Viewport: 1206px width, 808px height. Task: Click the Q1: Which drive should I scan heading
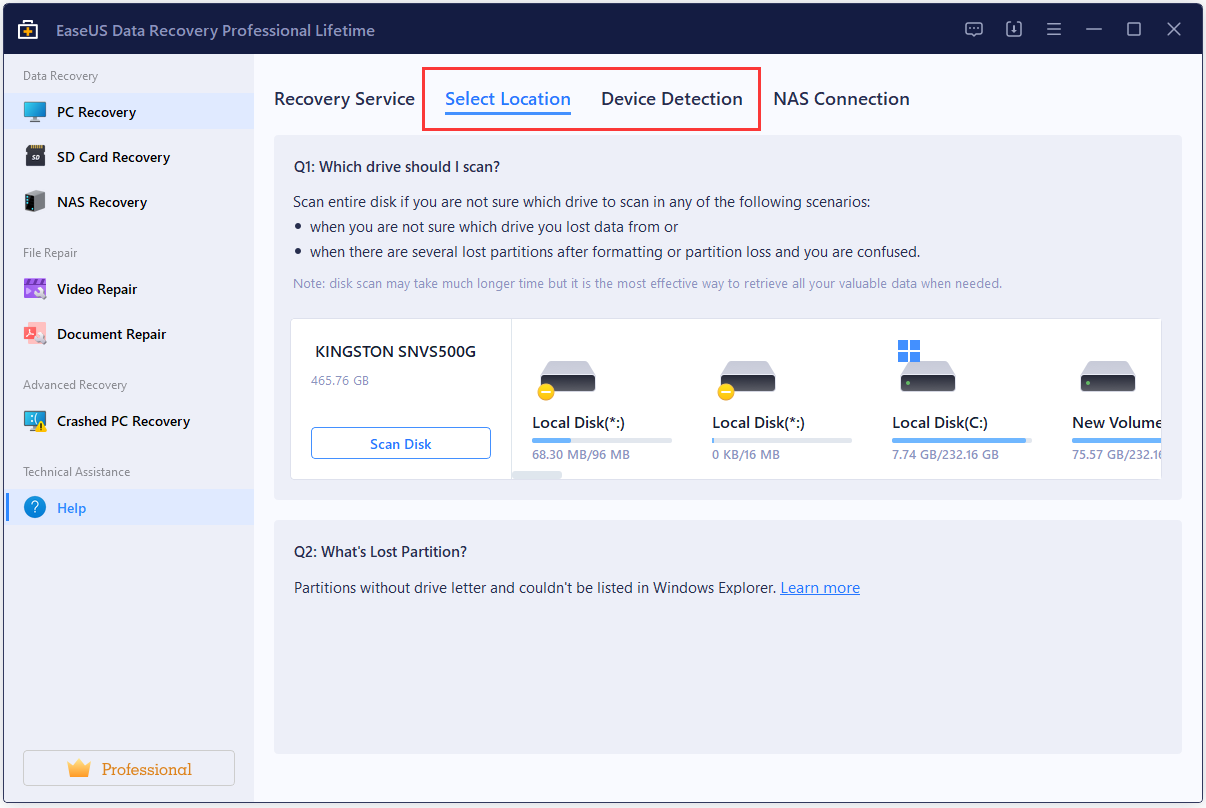(x=397, y=167)
